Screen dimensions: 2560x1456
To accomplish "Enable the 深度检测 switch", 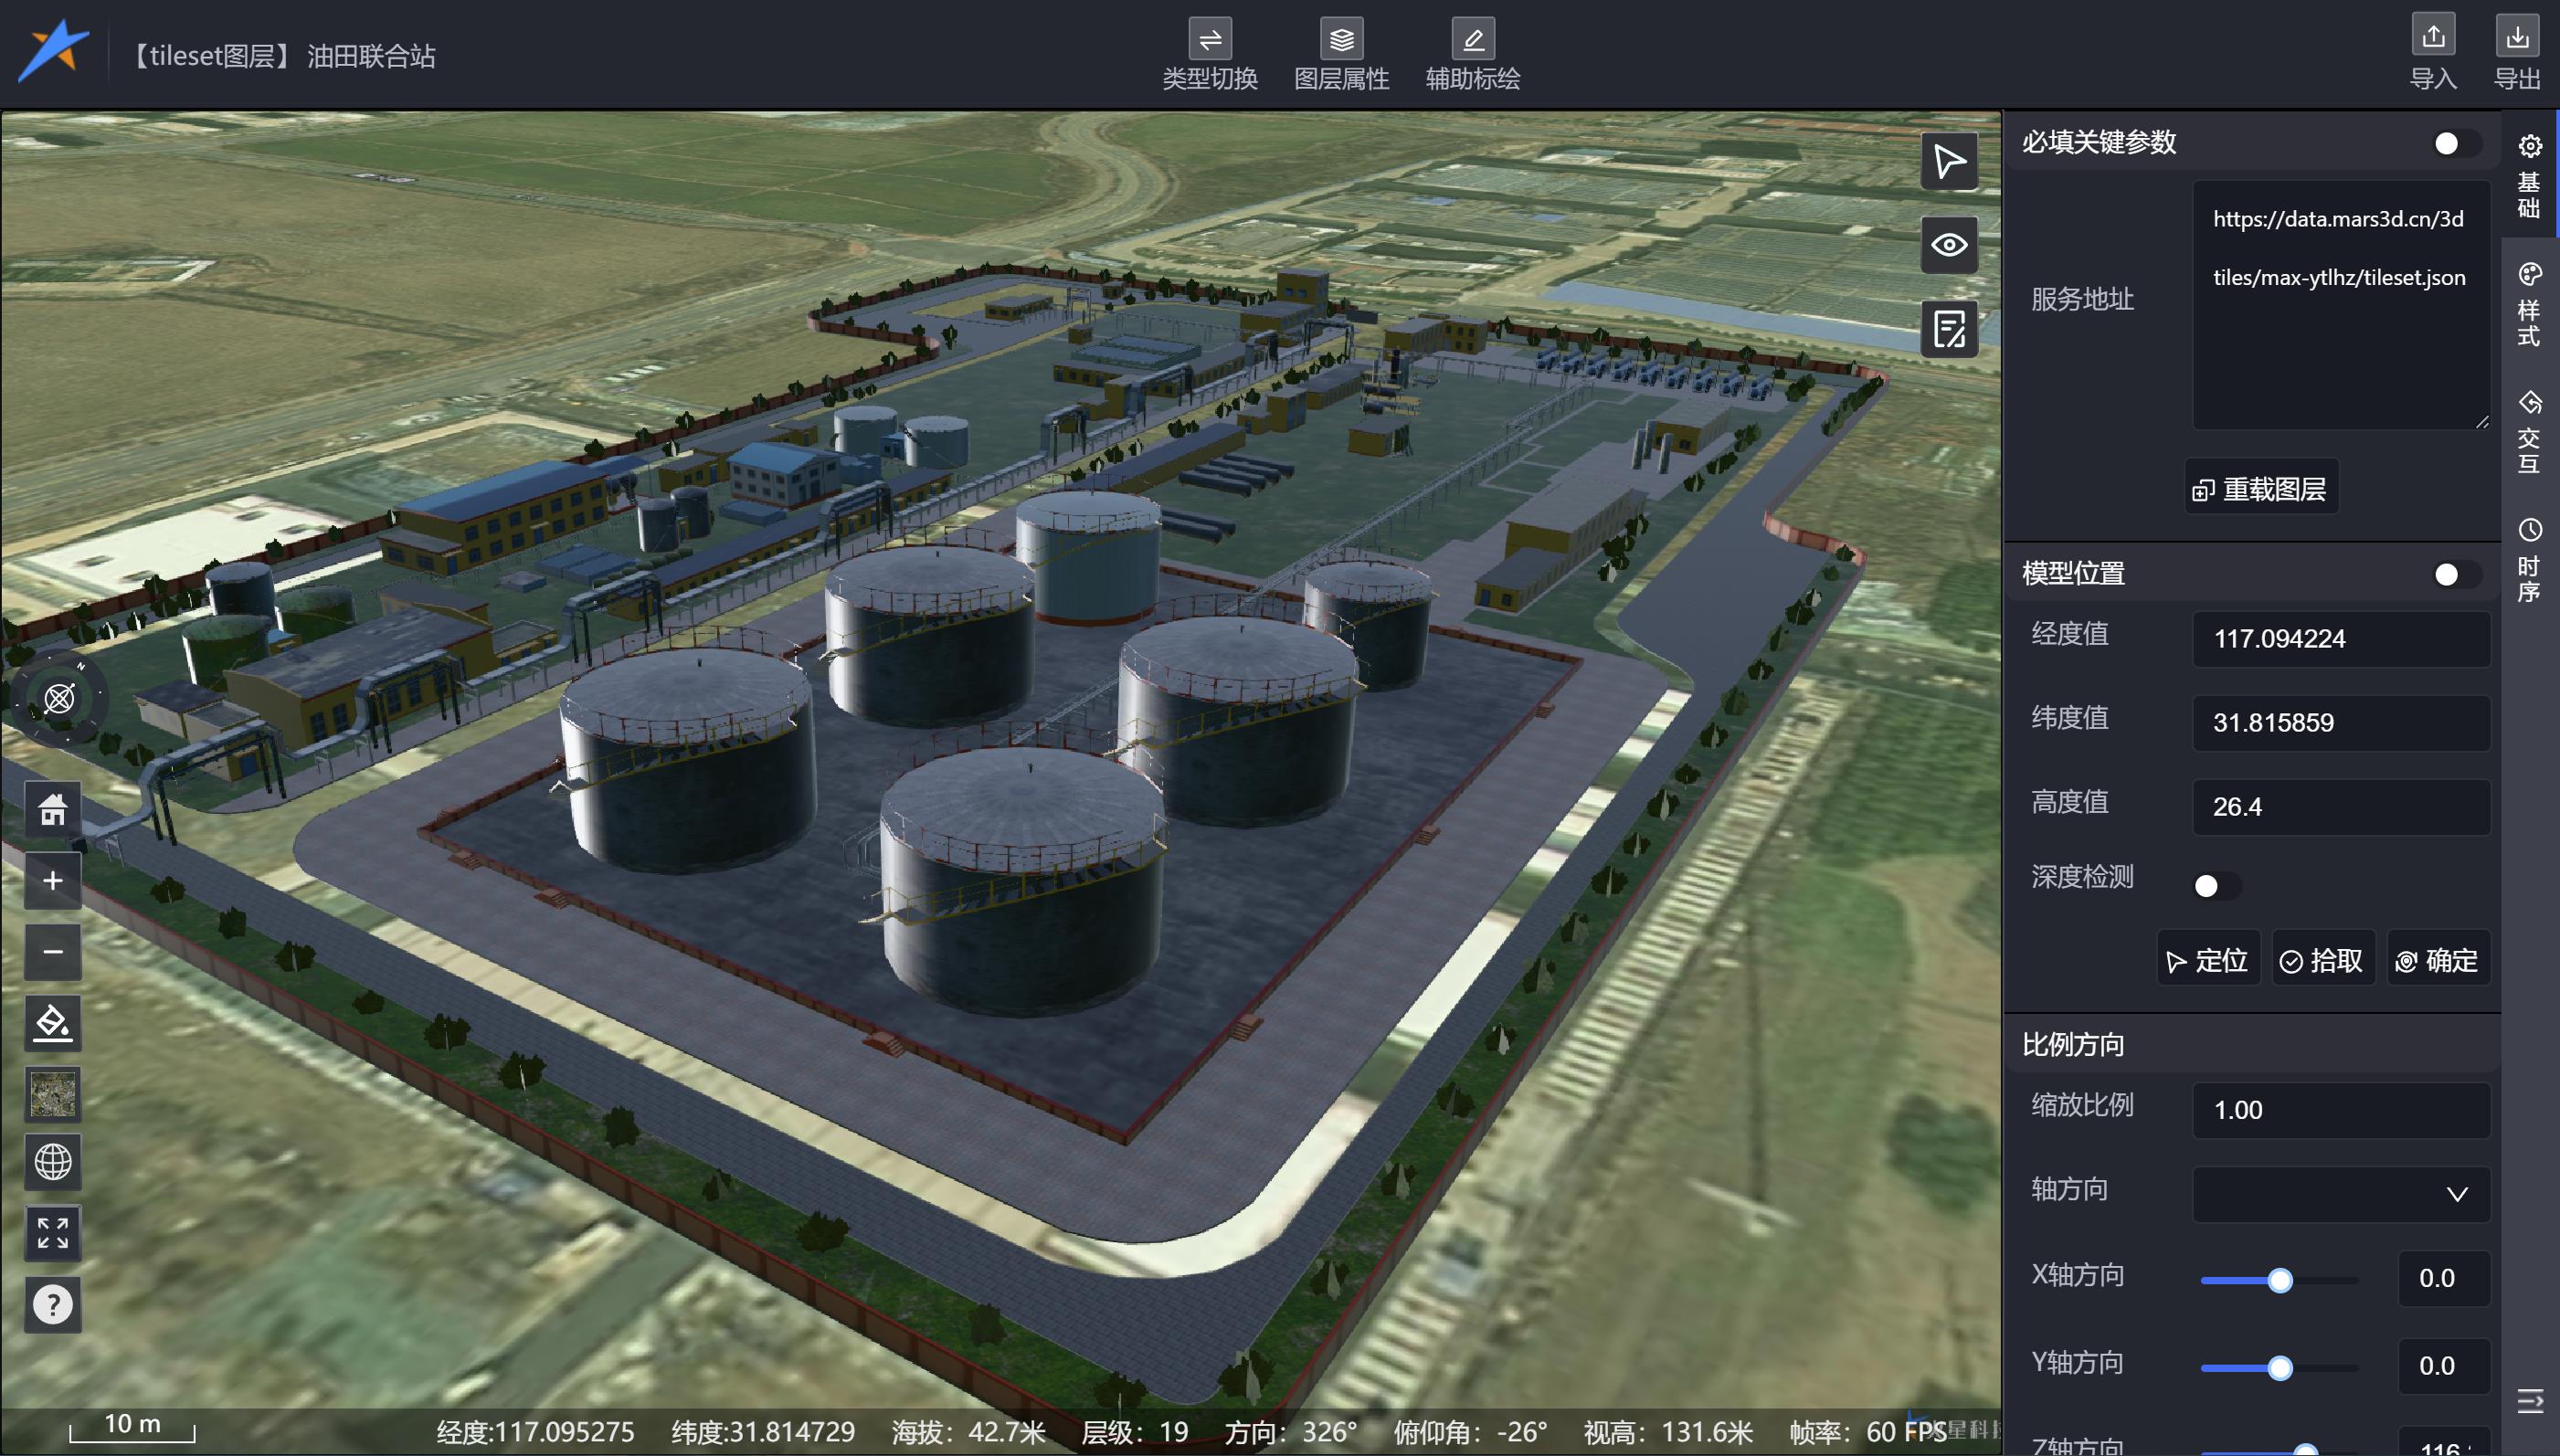I will pyautogui.click(x=2215, y=885).
